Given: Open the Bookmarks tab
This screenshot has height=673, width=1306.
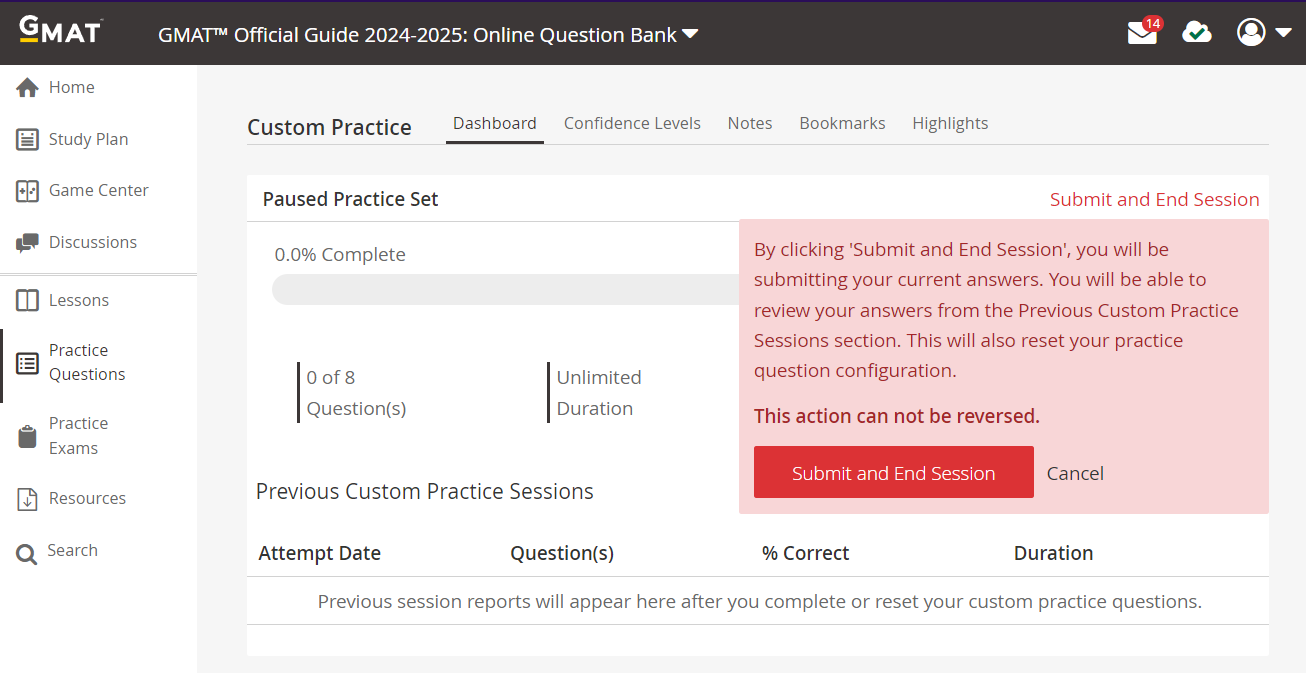Looking at the screenshot, I should pos(842,124).
